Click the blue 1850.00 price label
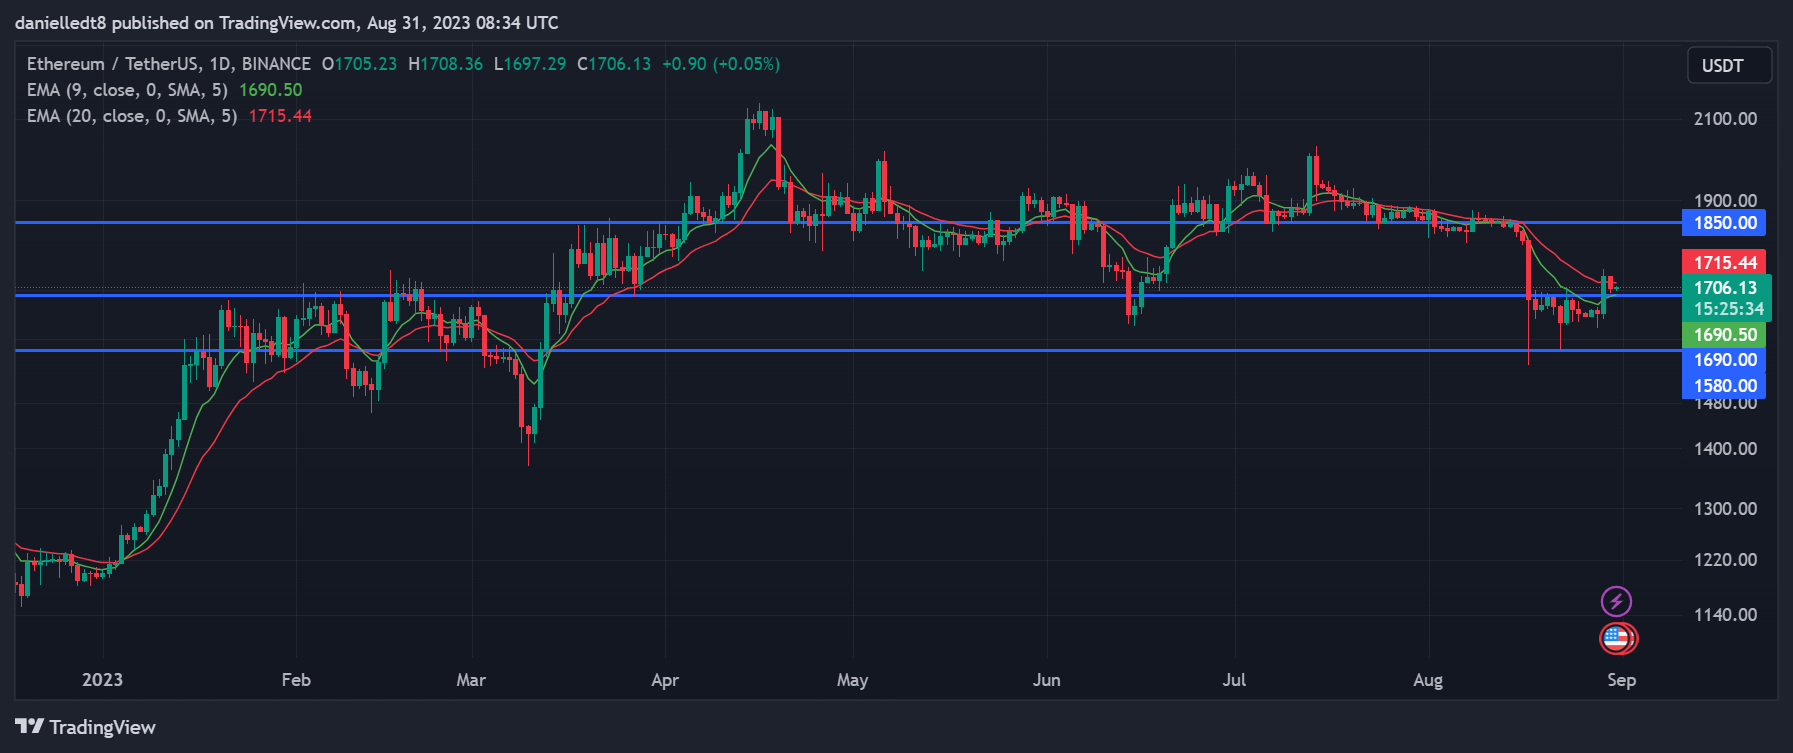Screen dimensions: 1793x753 click(x=1724, y=223)
